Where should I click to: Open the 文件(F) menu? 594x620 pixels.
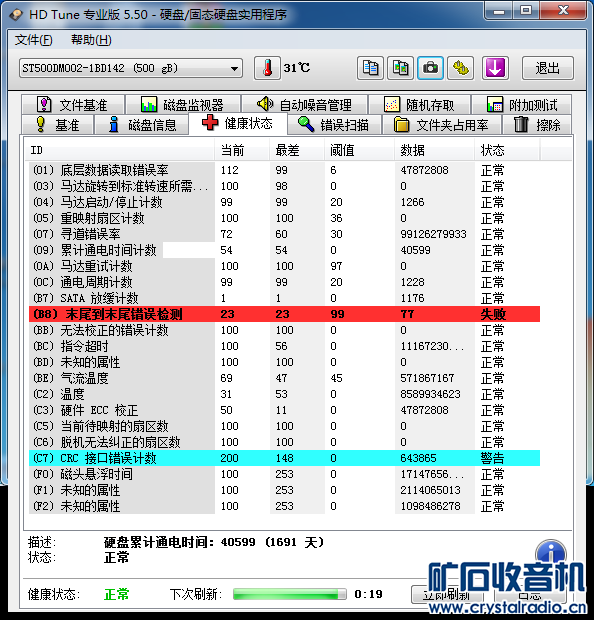[33, 40]
